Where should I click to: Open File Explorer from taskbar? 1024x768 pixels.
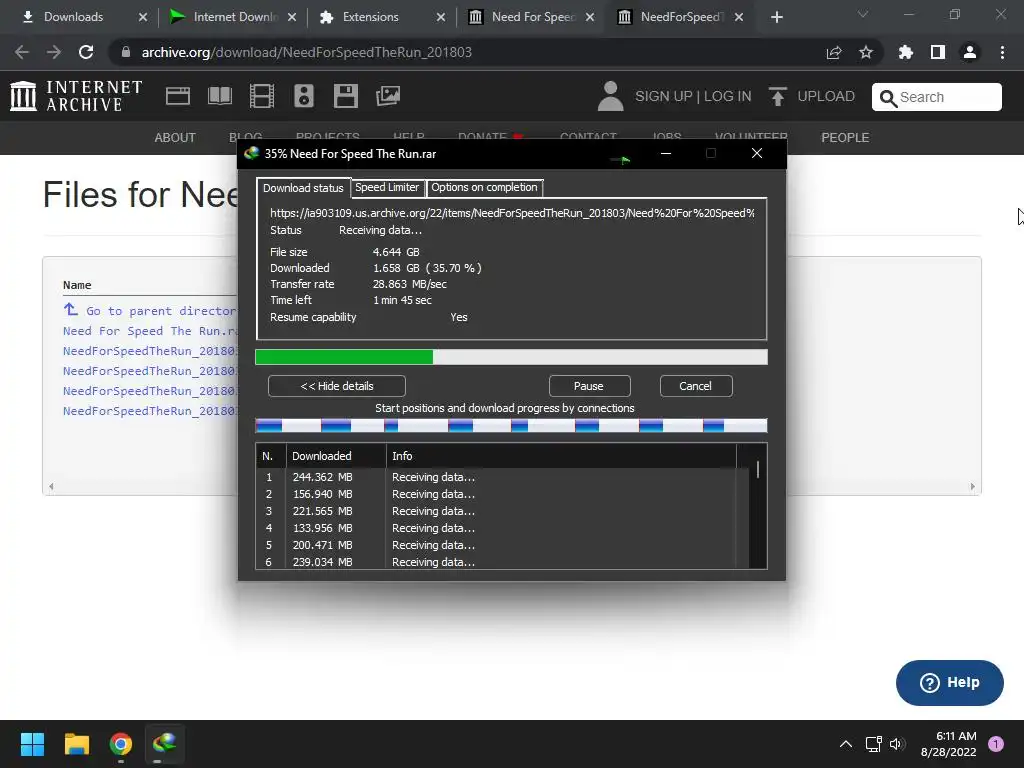(76, 744)
